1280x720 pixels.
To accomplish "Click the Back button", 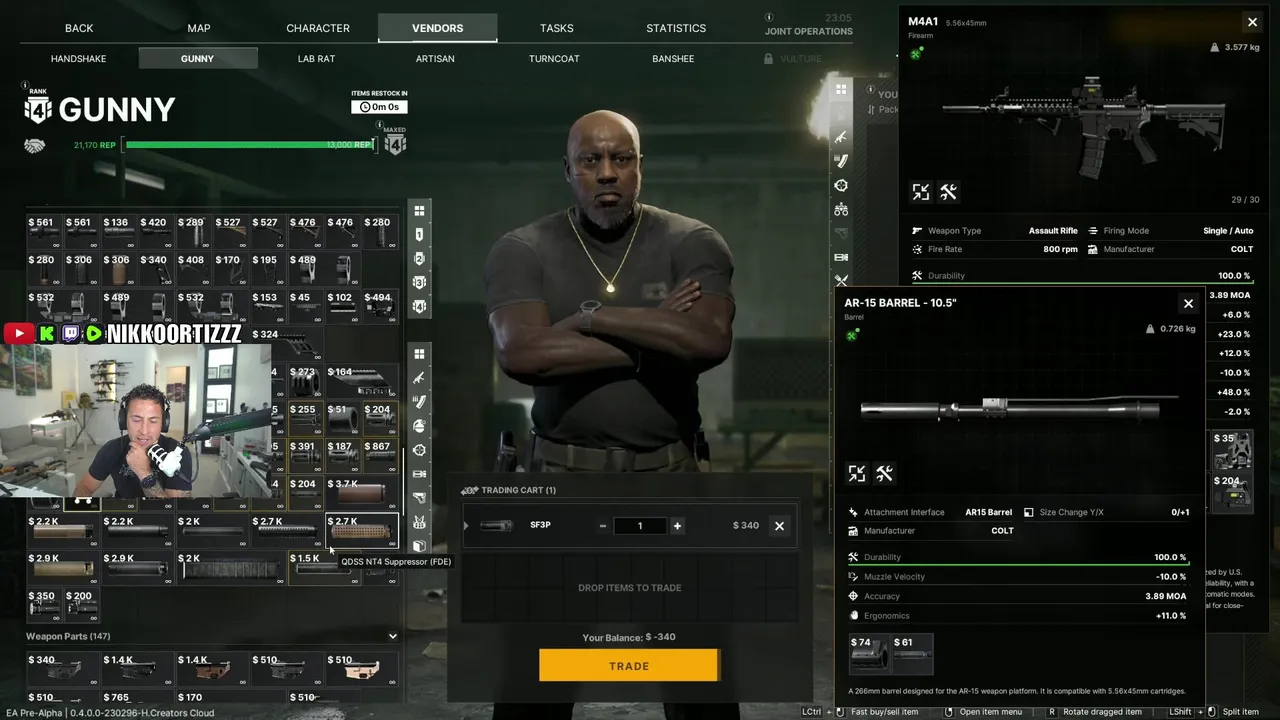I will [x=79, y=28].
